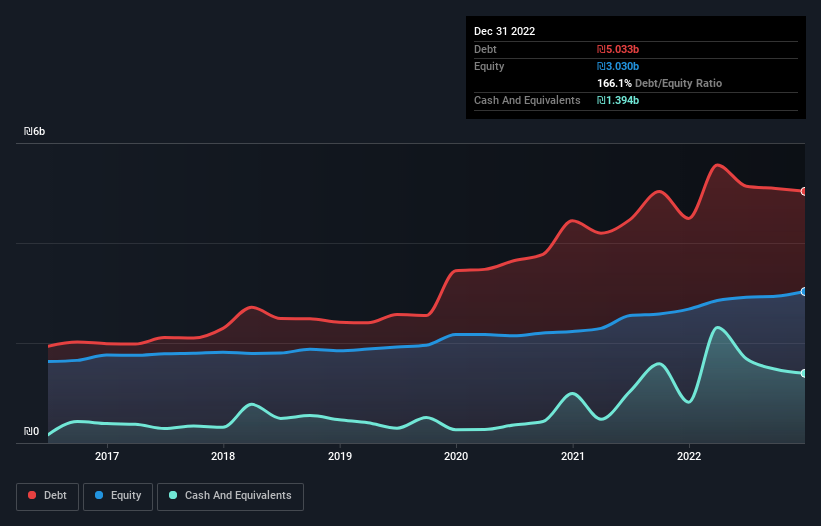Click the ₪6b y-axis label
The image size is (821, 526).
tap(35, 131)
